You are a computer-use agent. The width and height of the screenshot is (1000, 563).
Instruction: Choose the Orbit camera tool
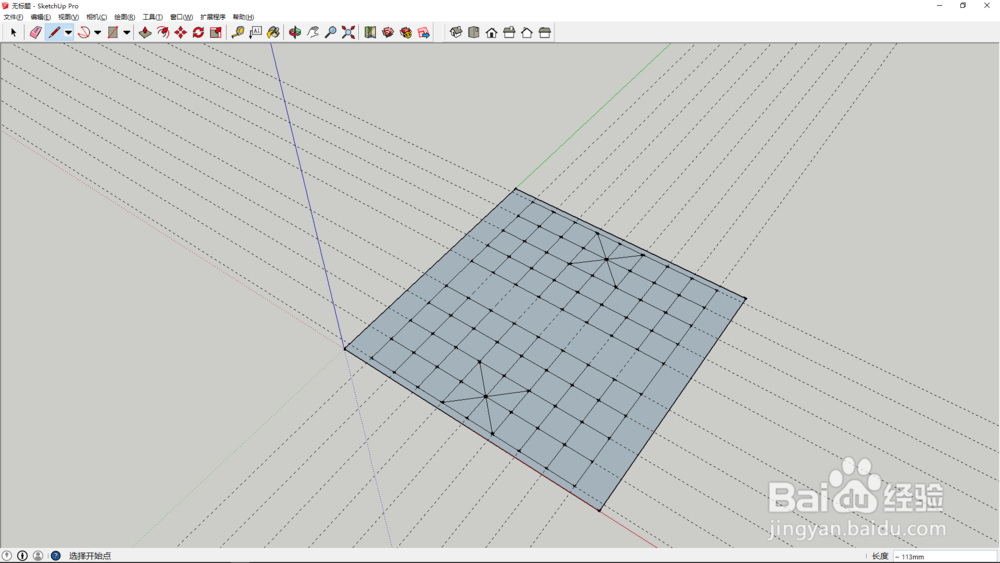(x=295, y=33)
